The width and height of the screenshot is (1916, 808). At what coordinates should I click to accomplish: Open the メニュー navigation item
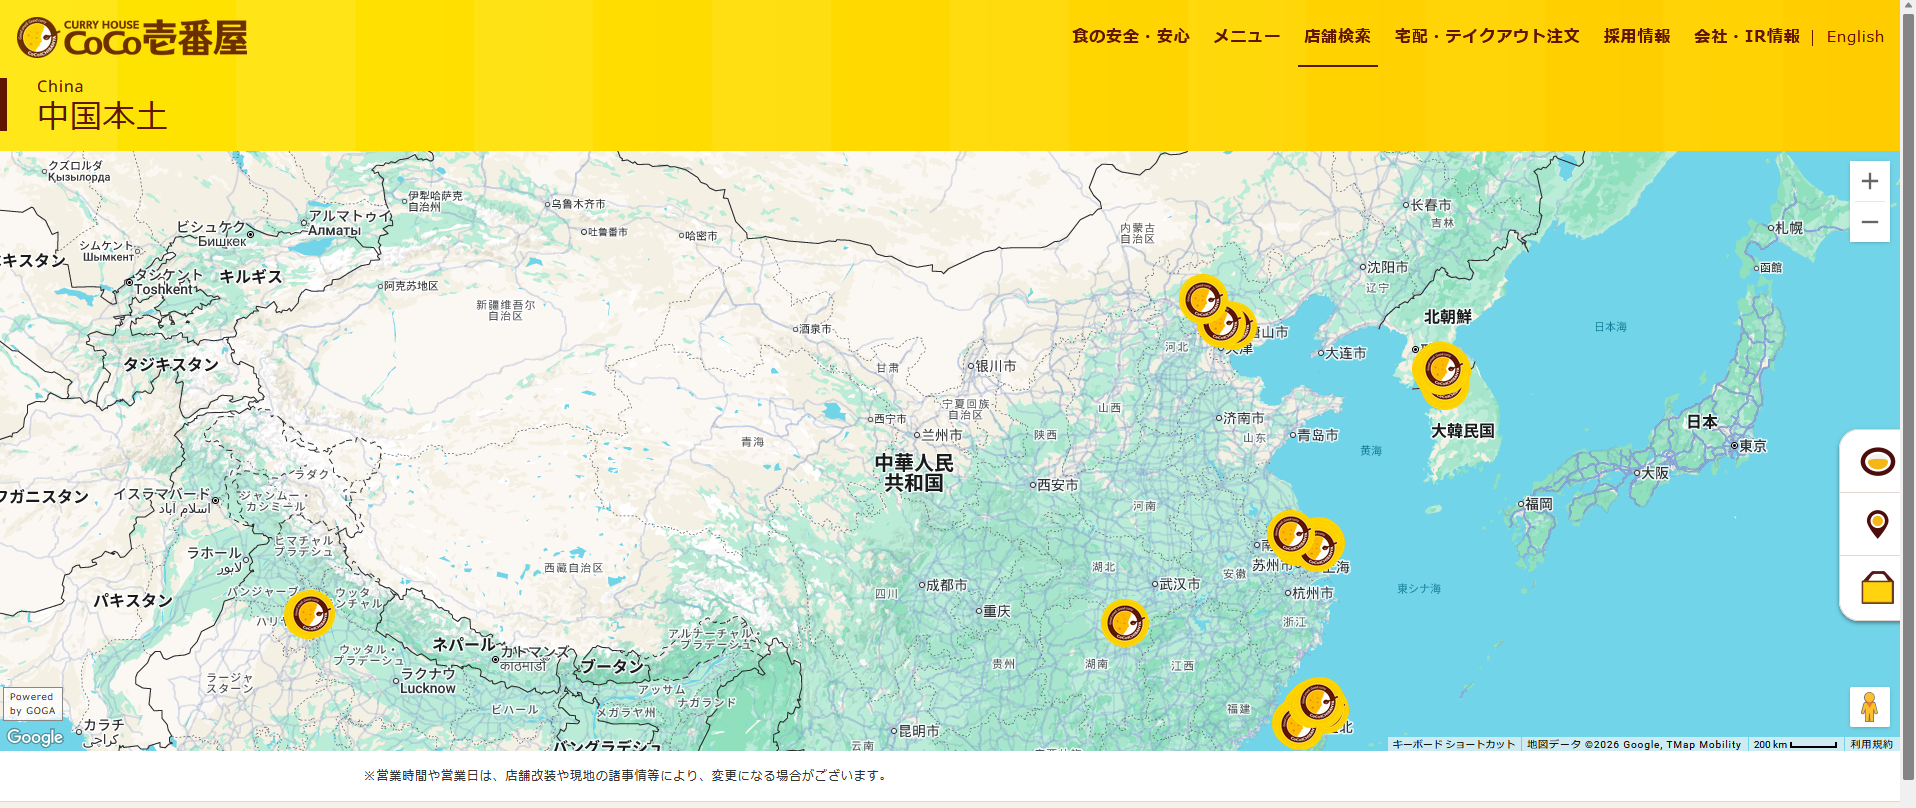pyautogui.click(x=1246, y=36)
